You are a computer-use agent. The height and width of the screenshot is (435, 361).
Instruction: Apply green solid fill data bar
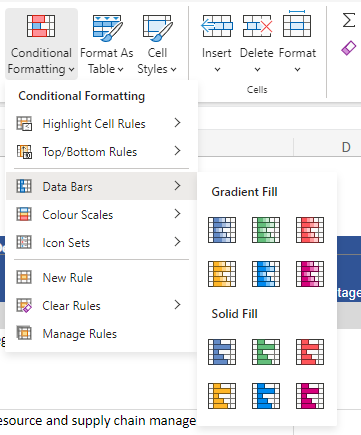266,352
